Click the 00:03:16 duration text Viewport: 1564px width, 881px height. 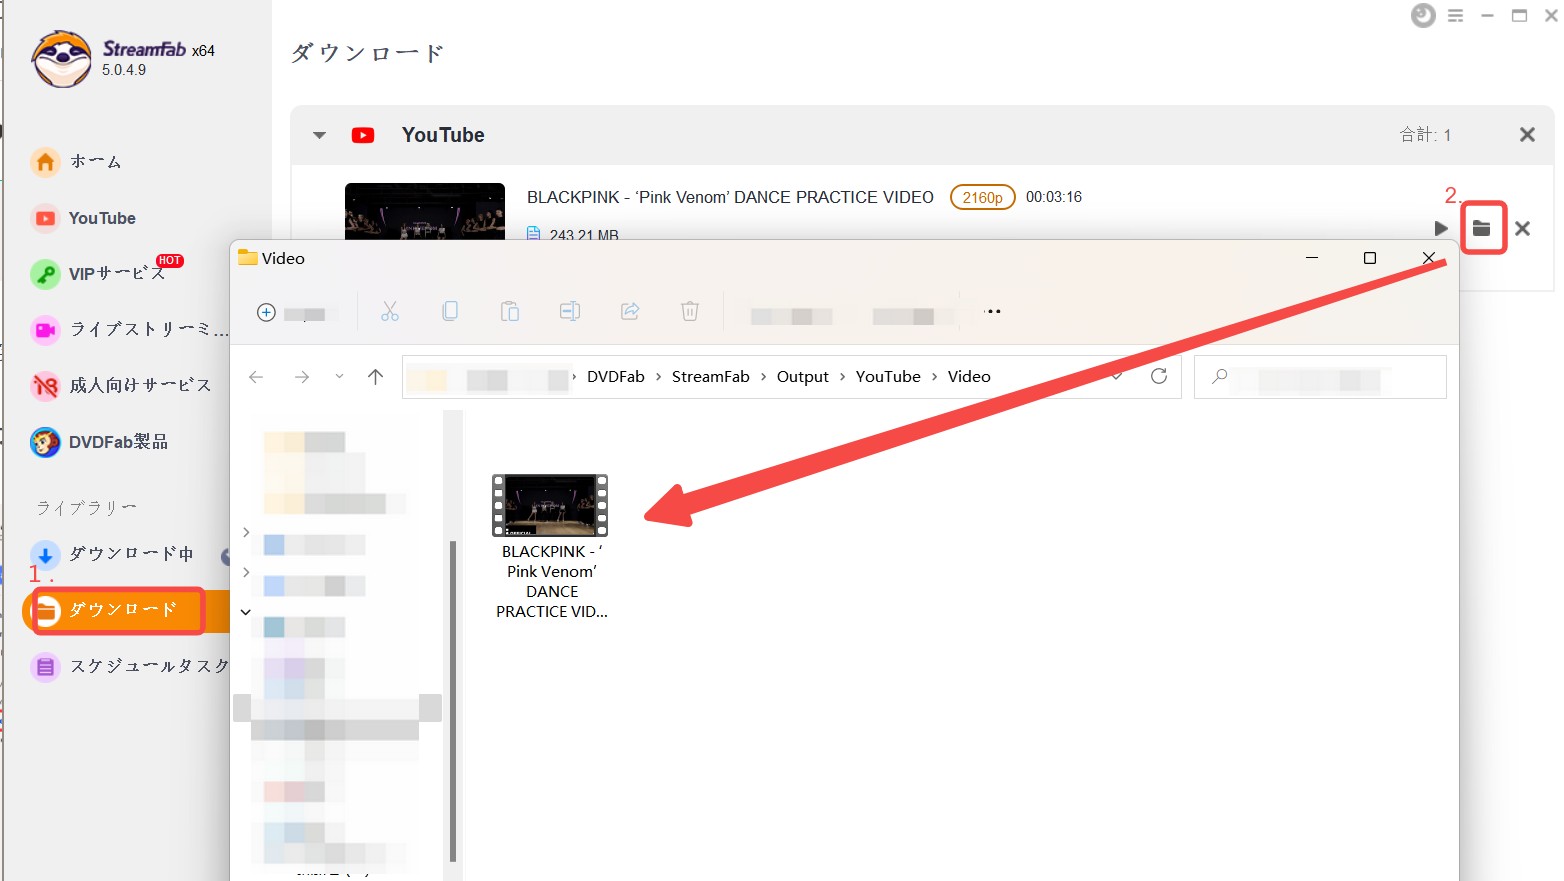1054,197
